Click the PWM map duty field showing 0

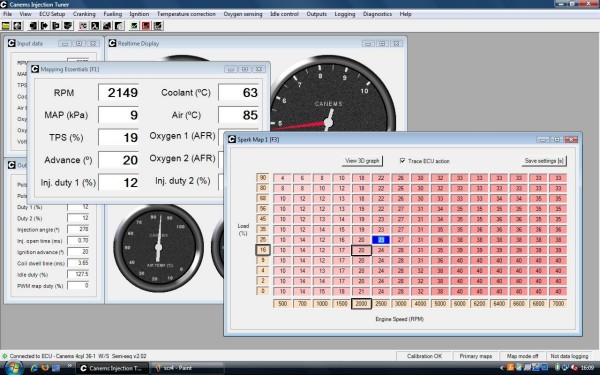coord(78,285)
